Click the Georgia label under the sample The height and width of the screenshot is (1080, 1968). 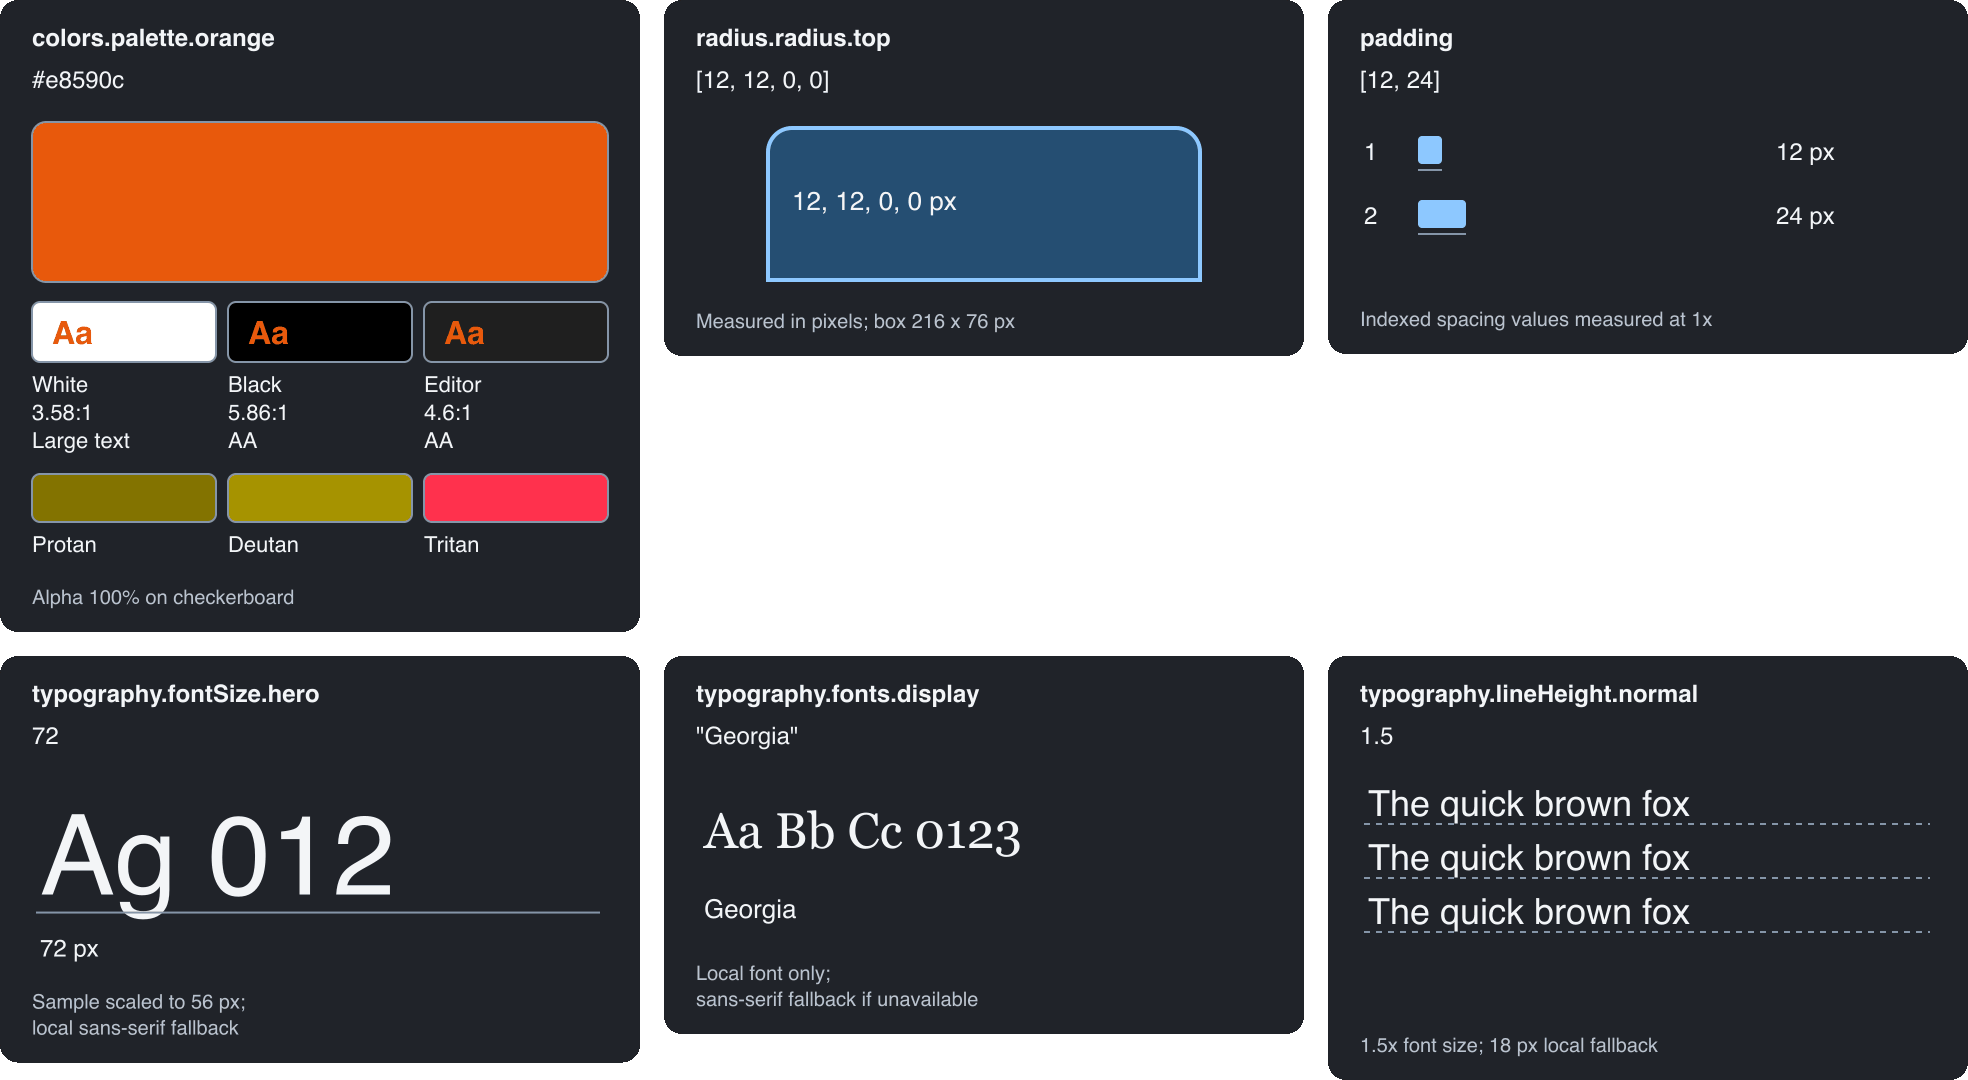(x=750, y=909)
